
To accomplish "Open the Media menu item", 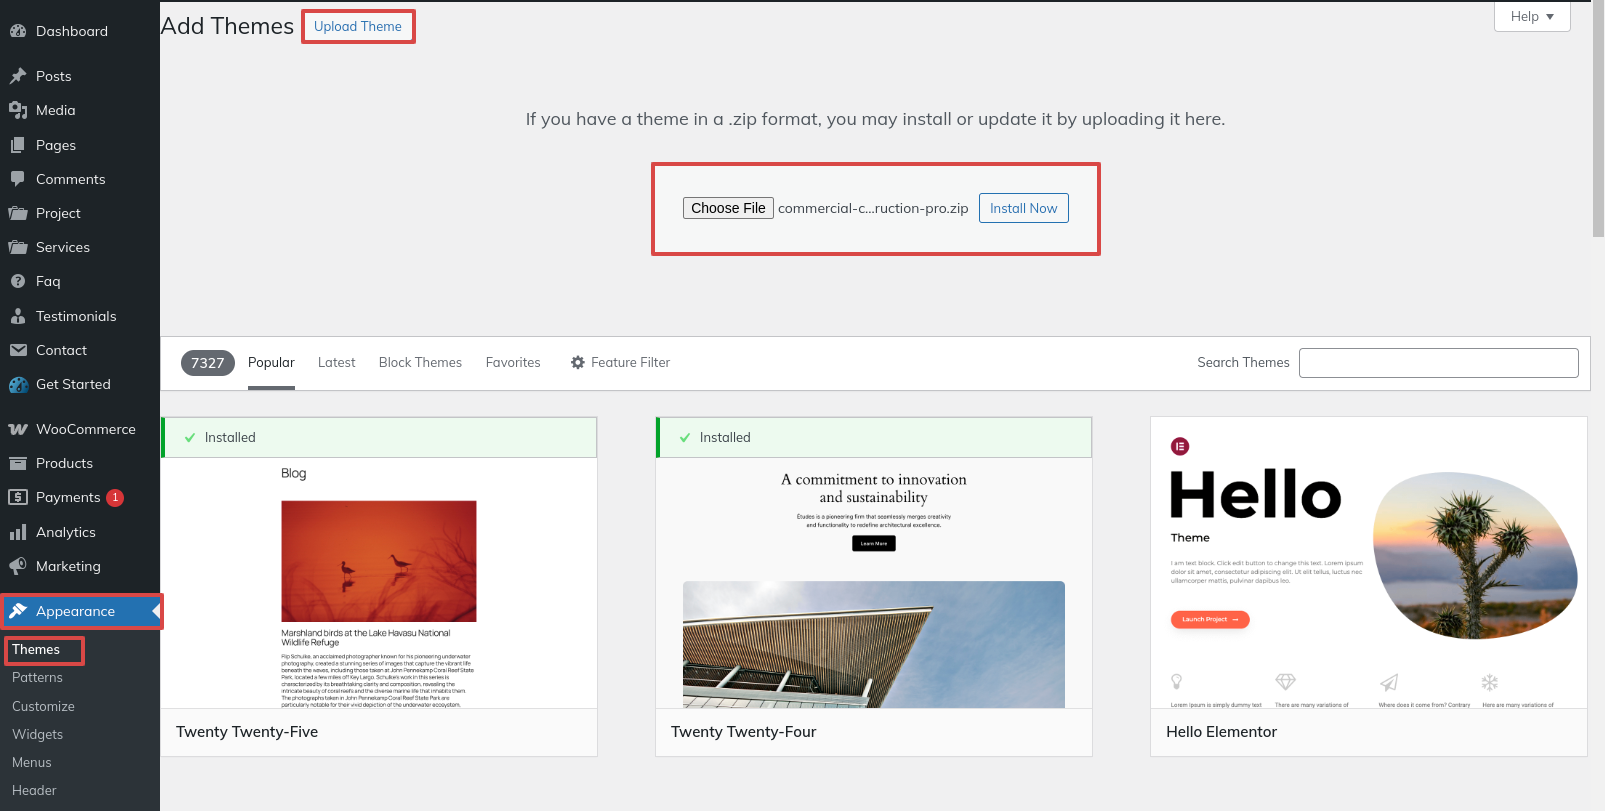I will 80,110.
